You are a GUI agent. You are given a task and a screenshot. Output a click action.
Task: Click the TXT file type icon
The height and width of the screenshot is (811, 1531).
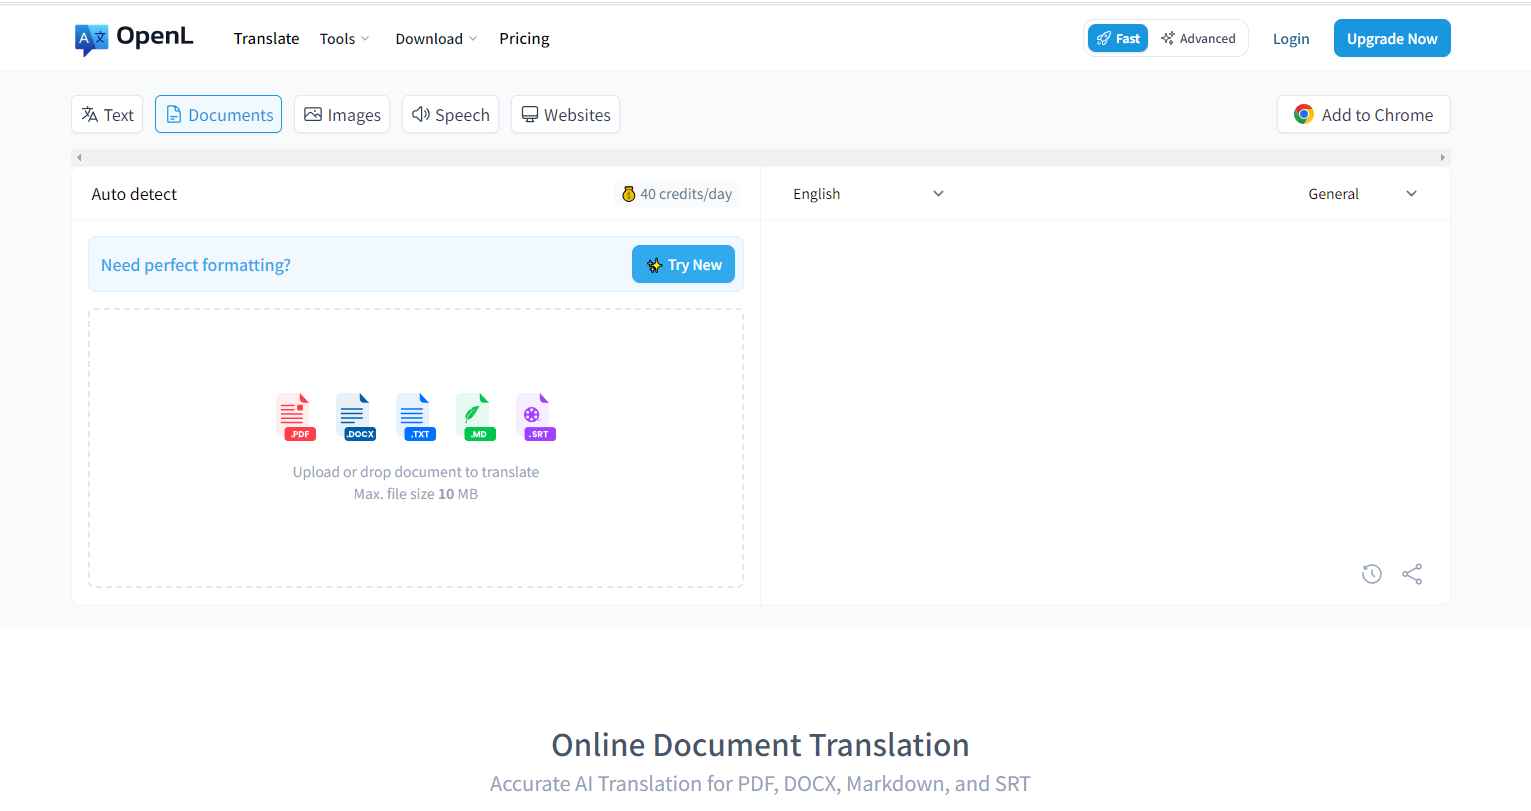[x=416, y=417]
